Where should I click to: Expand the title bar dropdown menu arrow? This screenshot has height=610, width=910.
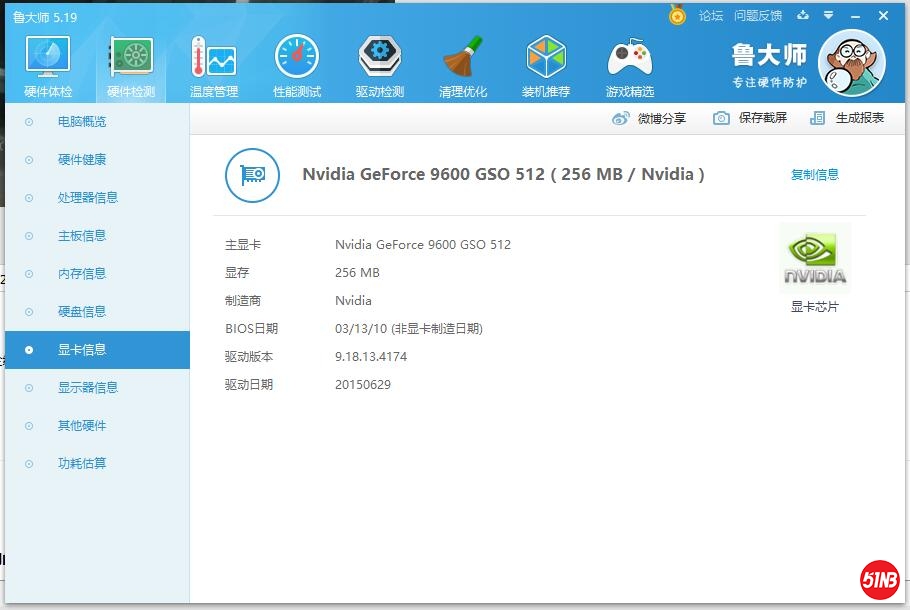tap(828, 16)
